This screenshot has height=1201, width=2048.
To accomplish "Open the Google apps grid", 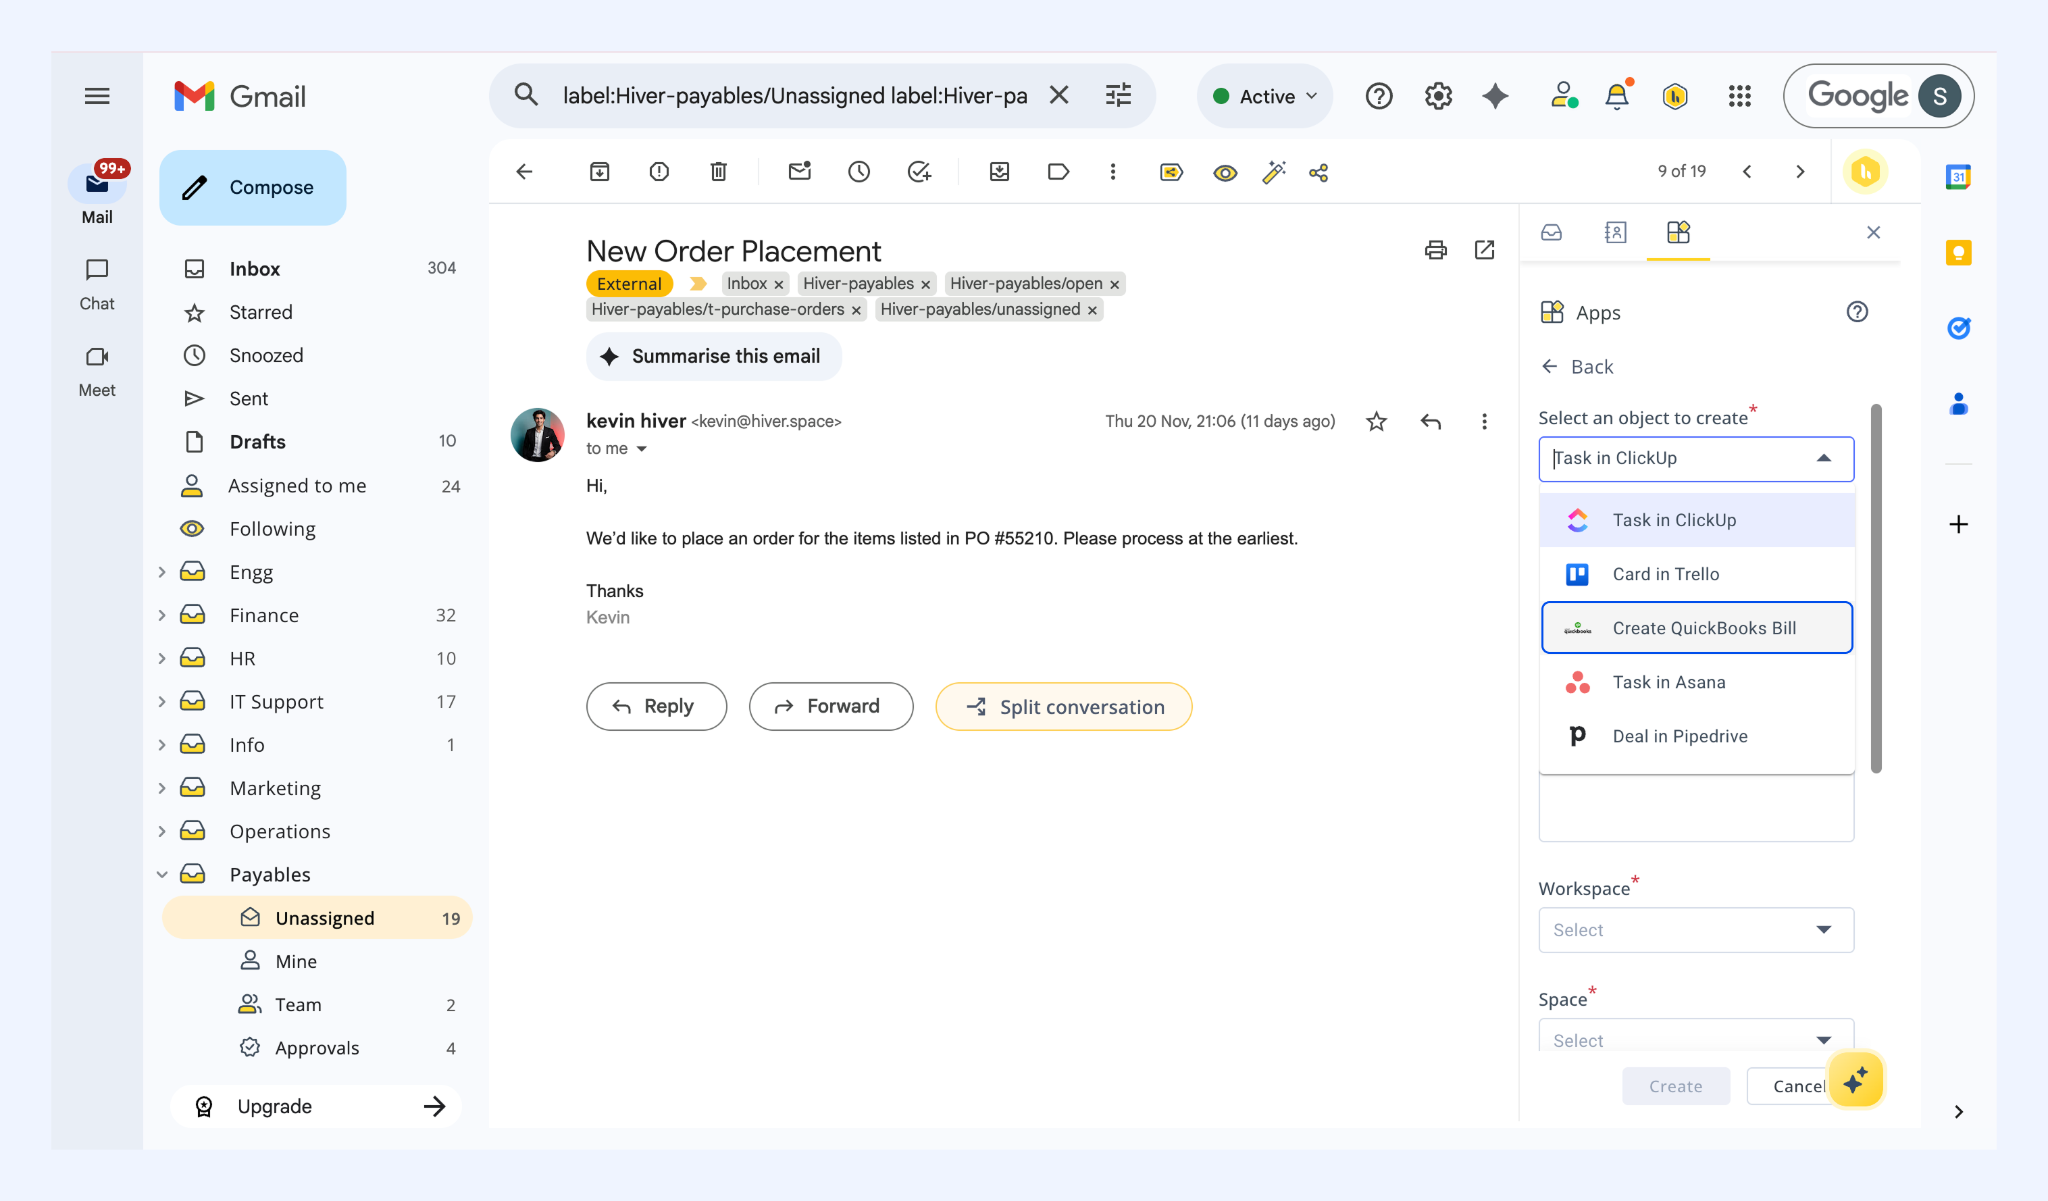I will tap(1740, 96).
